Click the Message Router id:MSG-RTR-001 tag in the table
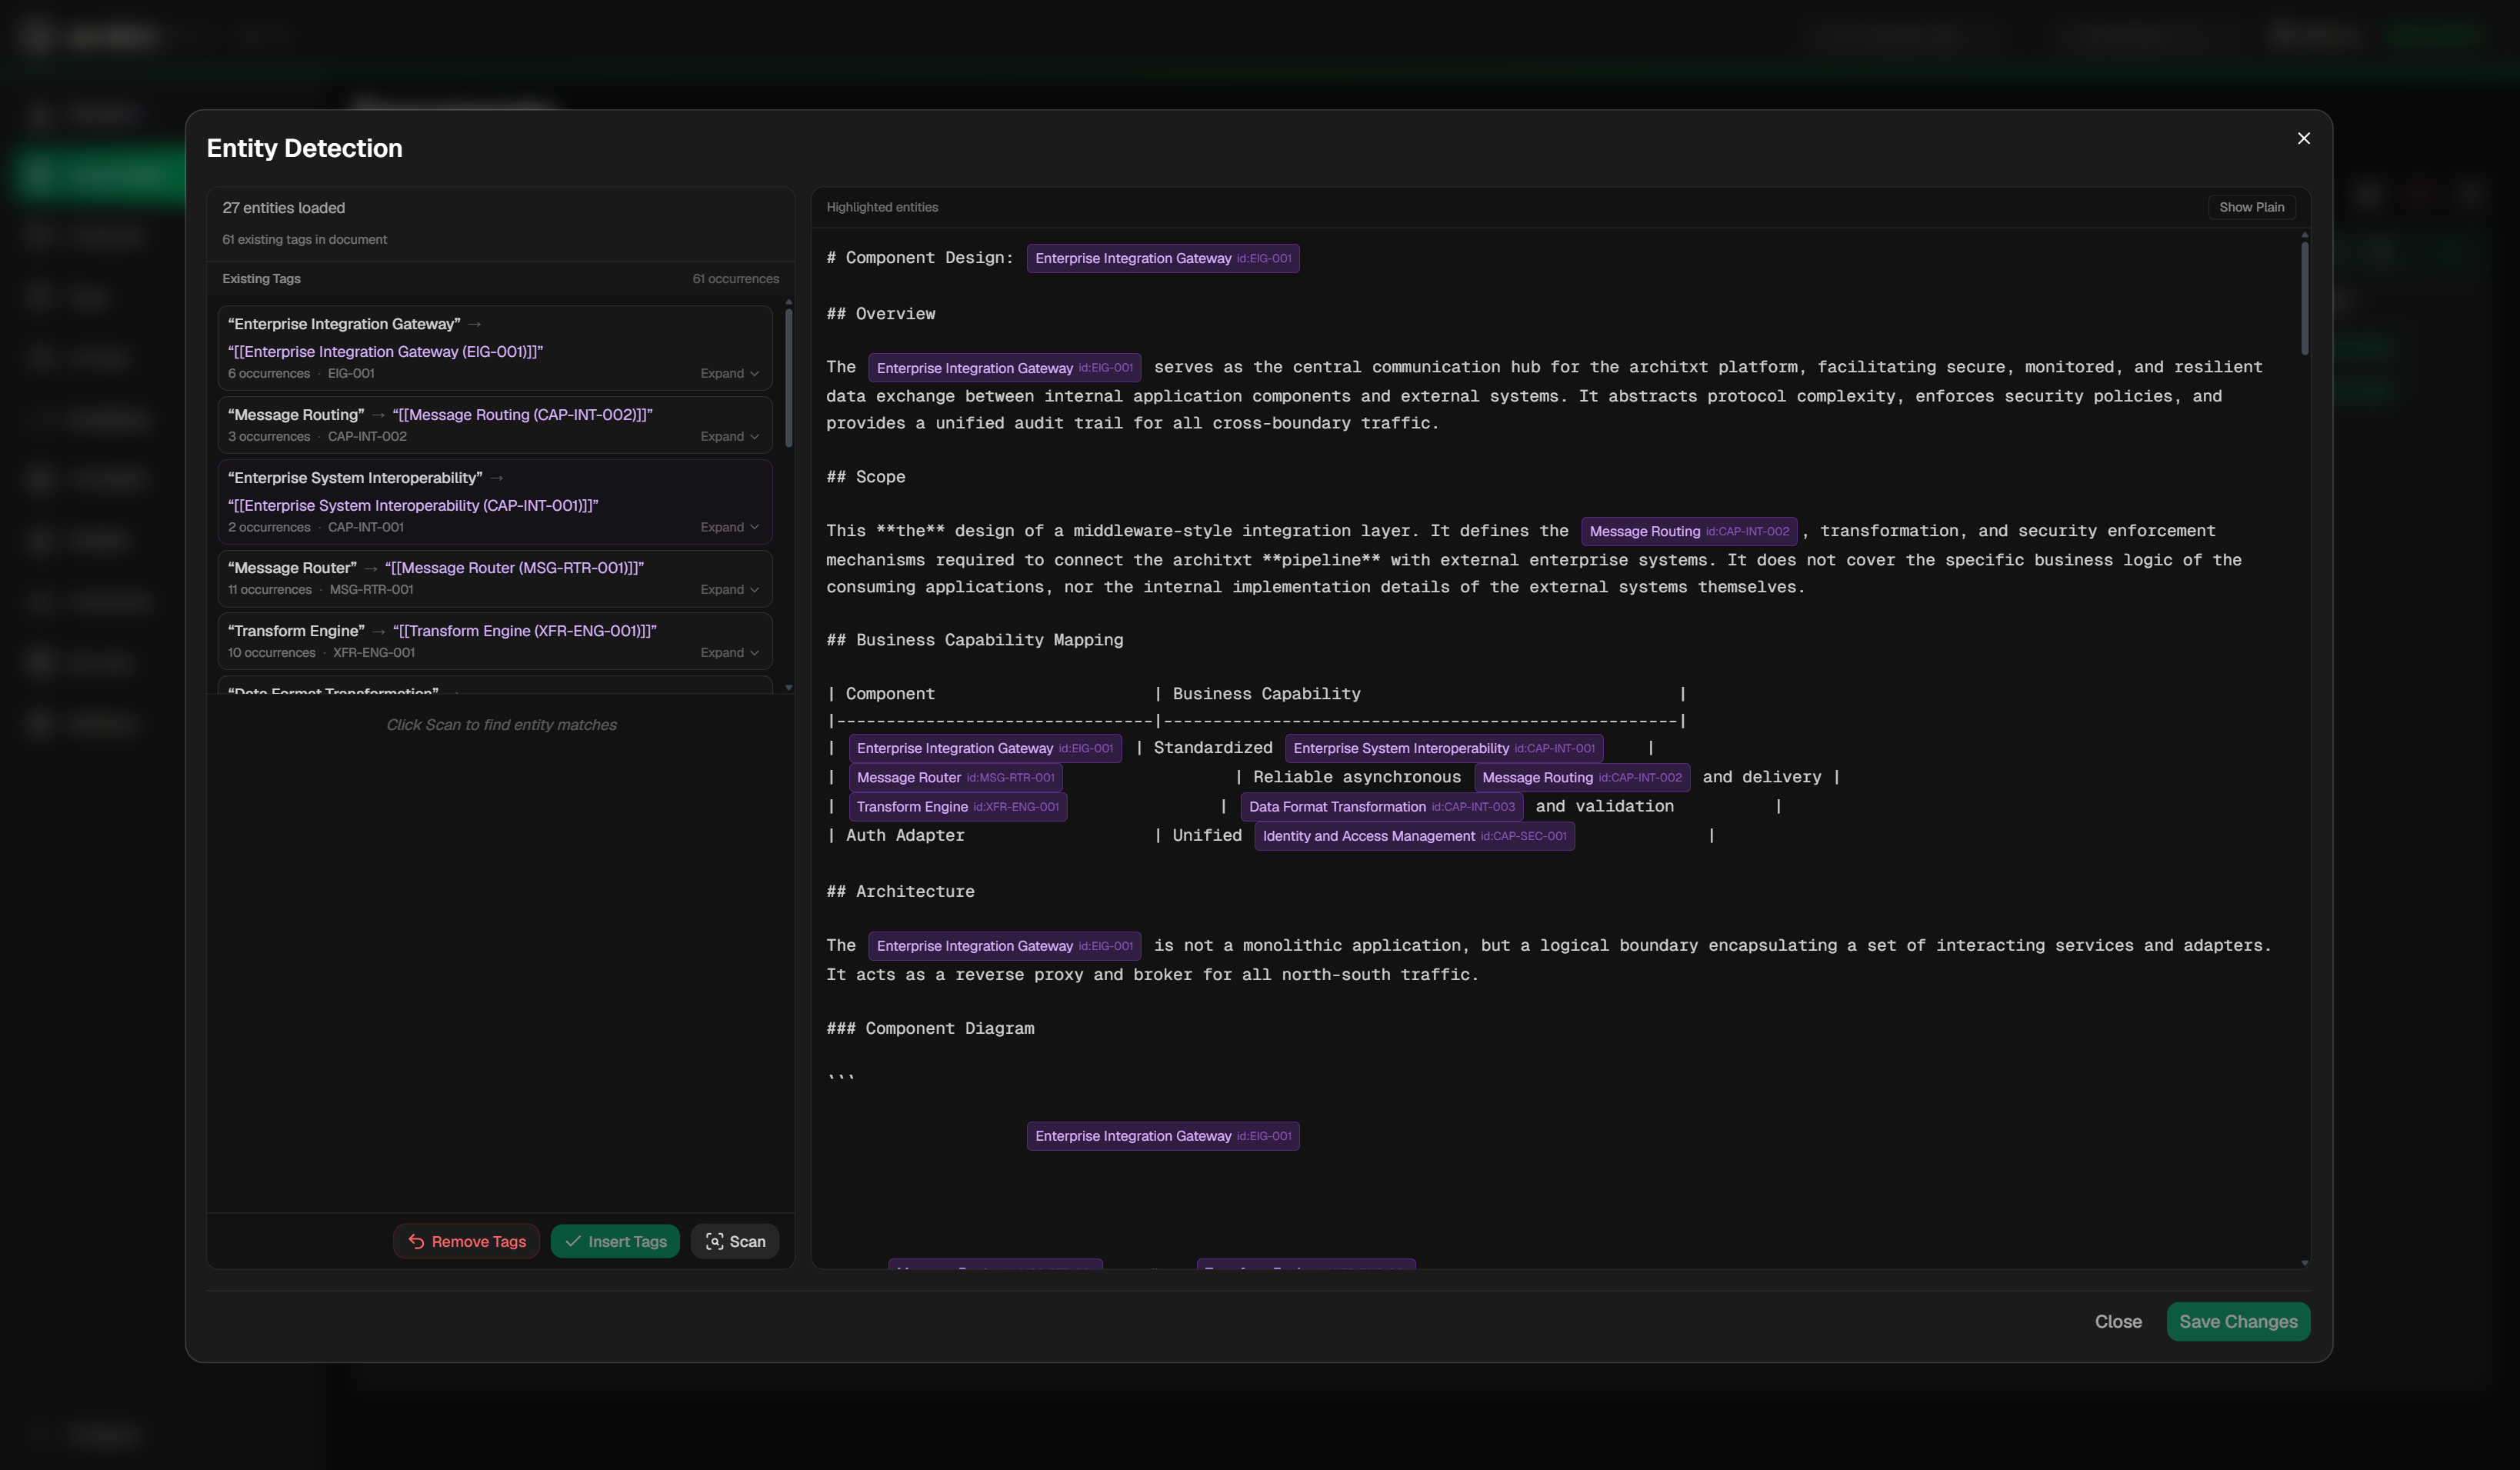Viewport: 2520px width, 1470px height. tap(955, 777)
